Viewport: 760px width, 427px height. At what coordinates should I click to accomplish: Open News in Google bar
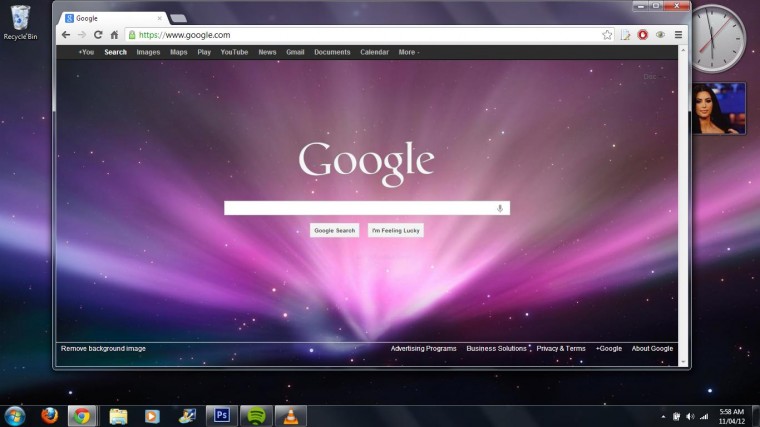pos(267,52)
